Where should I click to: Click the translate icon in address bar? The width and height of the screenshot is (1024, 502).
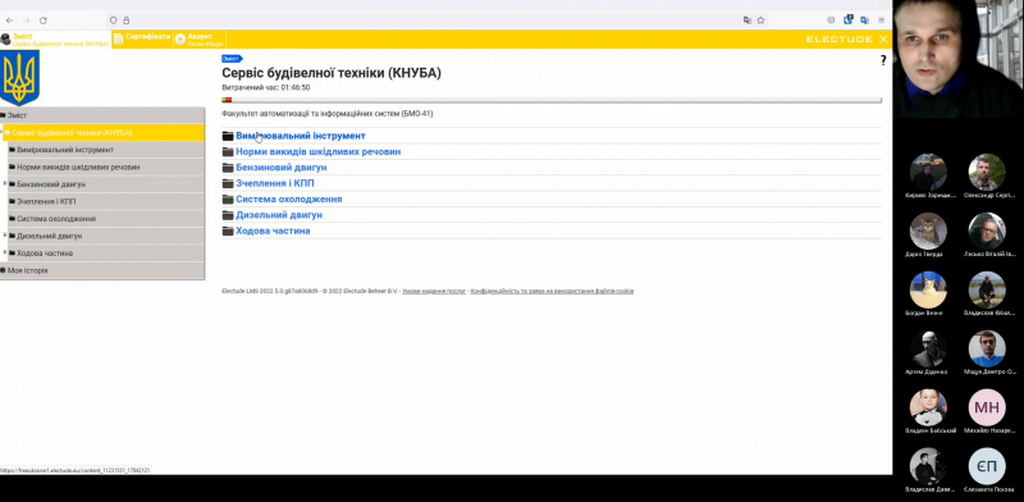(x=747, y=20)
